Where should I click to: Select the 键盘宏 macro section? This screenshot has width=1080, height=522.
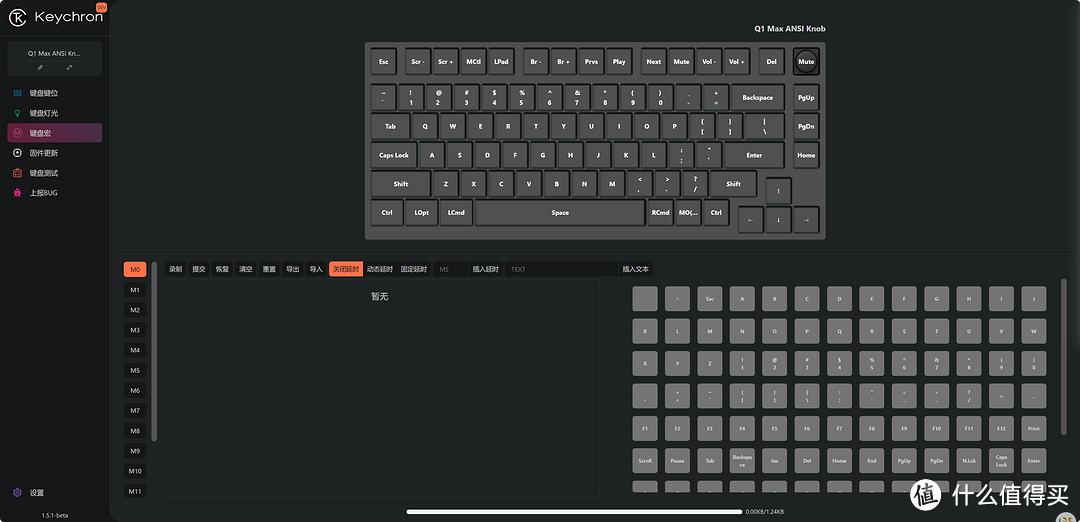[x=55, y=133]
